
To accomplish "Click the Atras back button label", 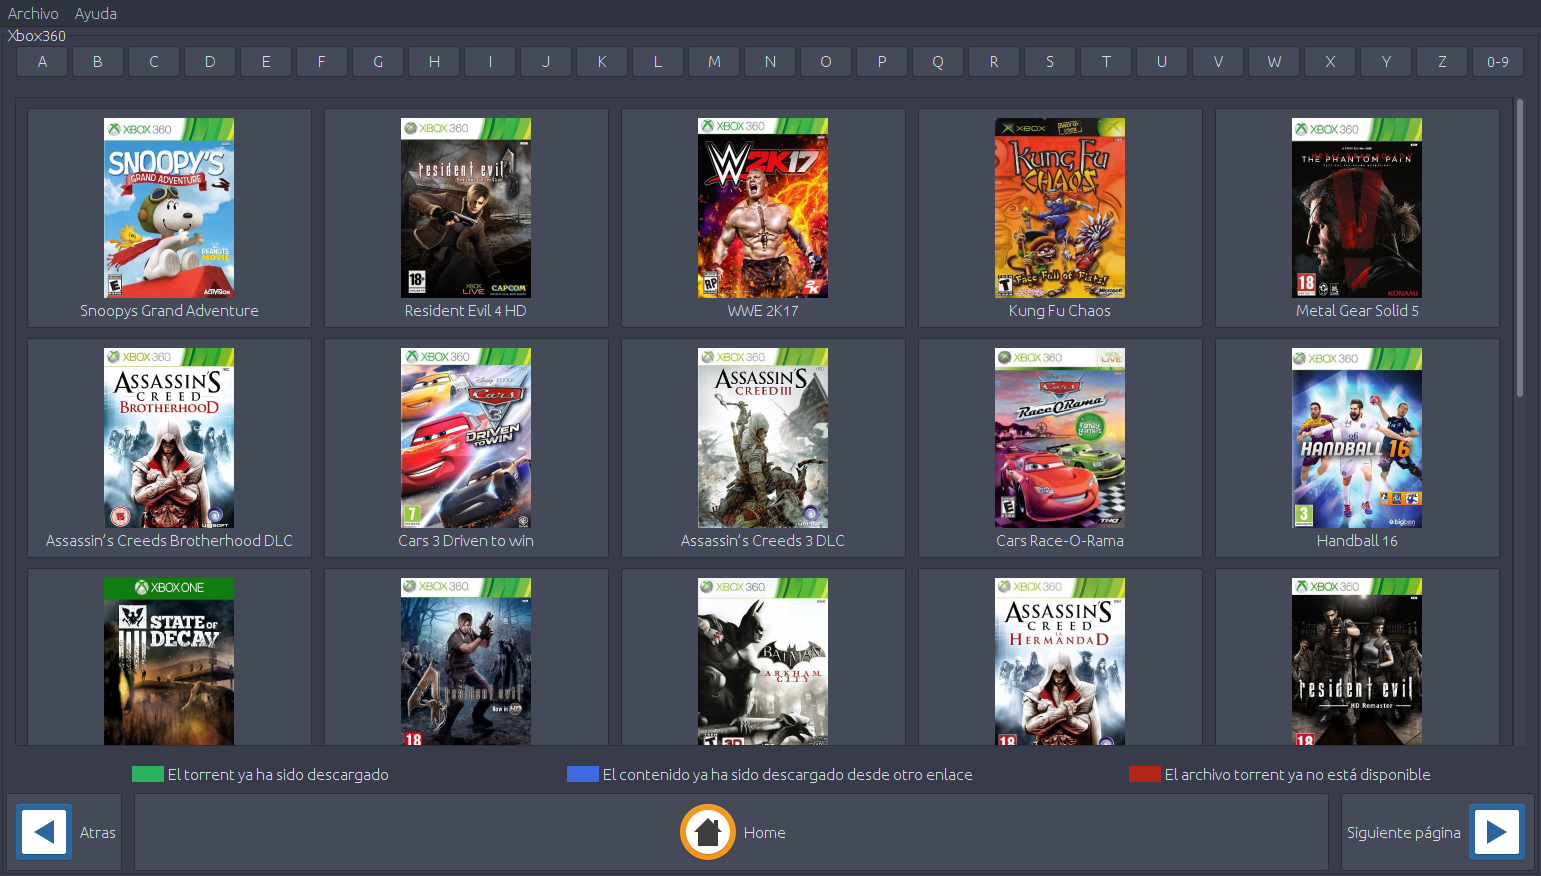I will [x=98, y=832].
